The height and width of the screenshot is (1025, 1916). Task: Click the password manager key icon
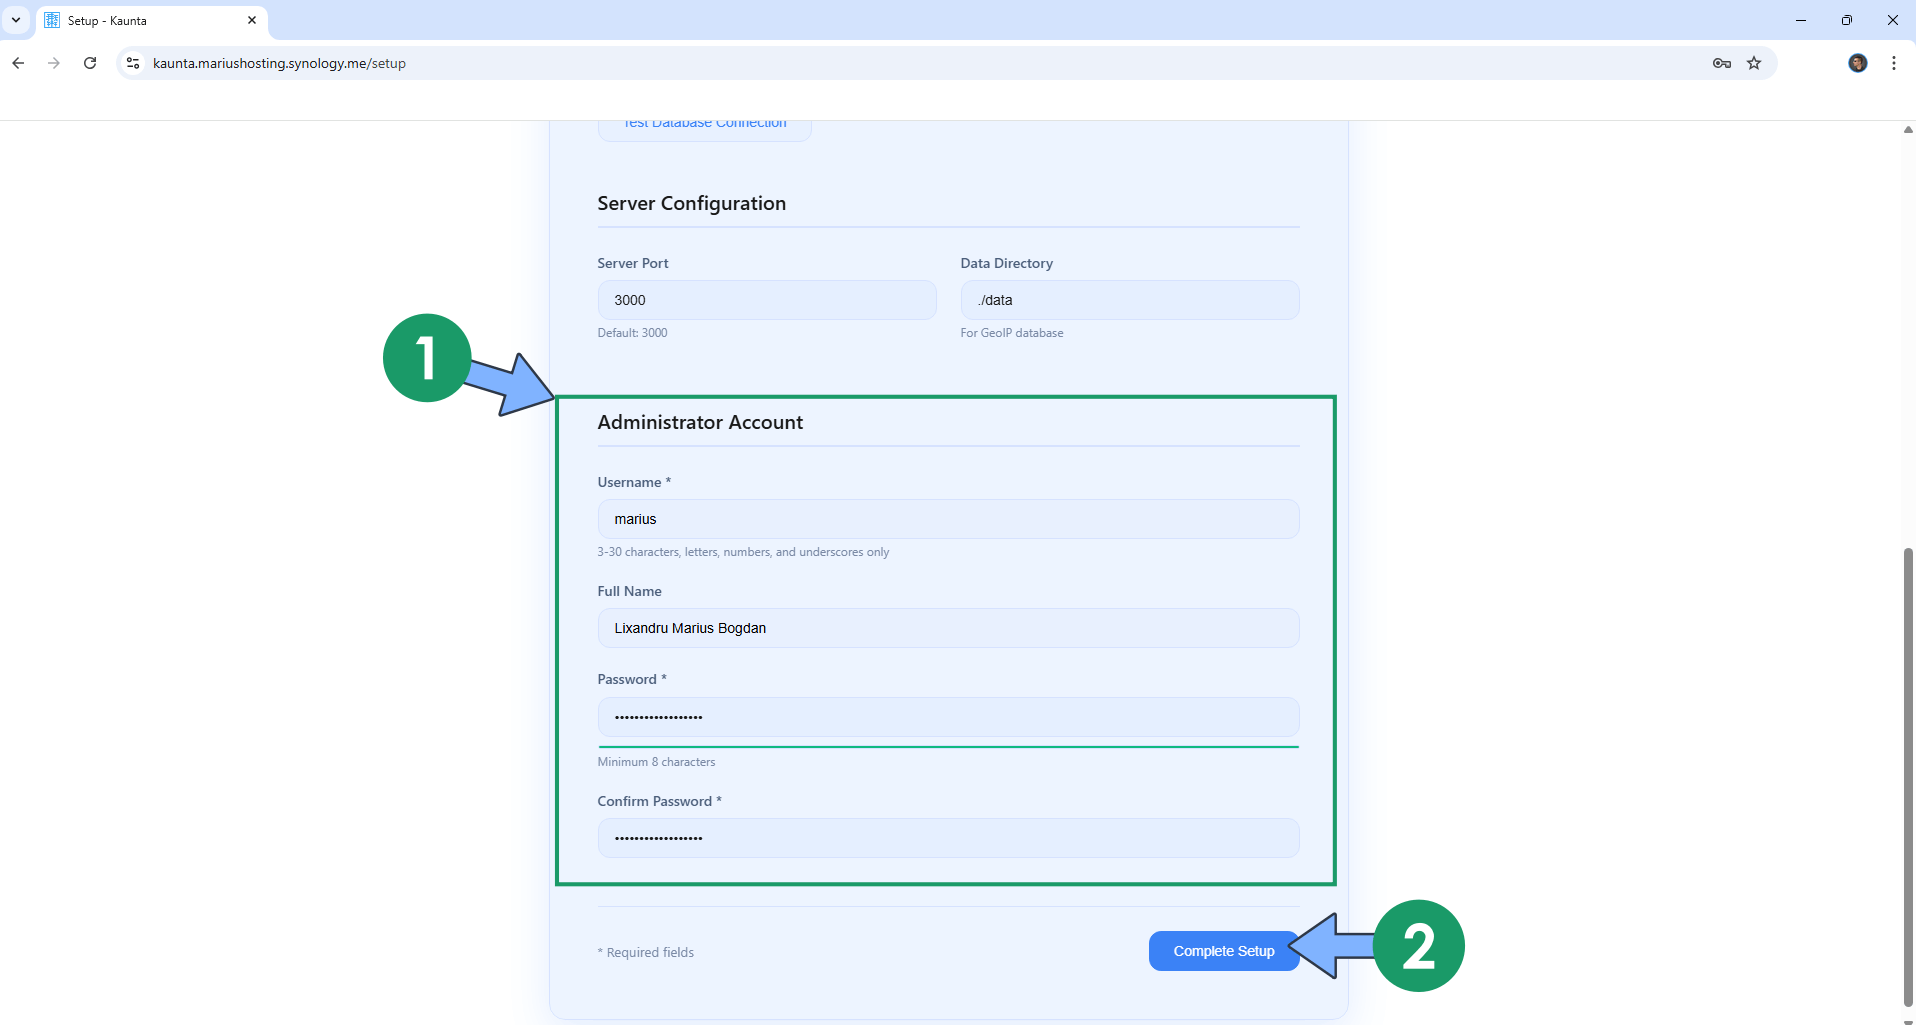[x=1722, y=63]
